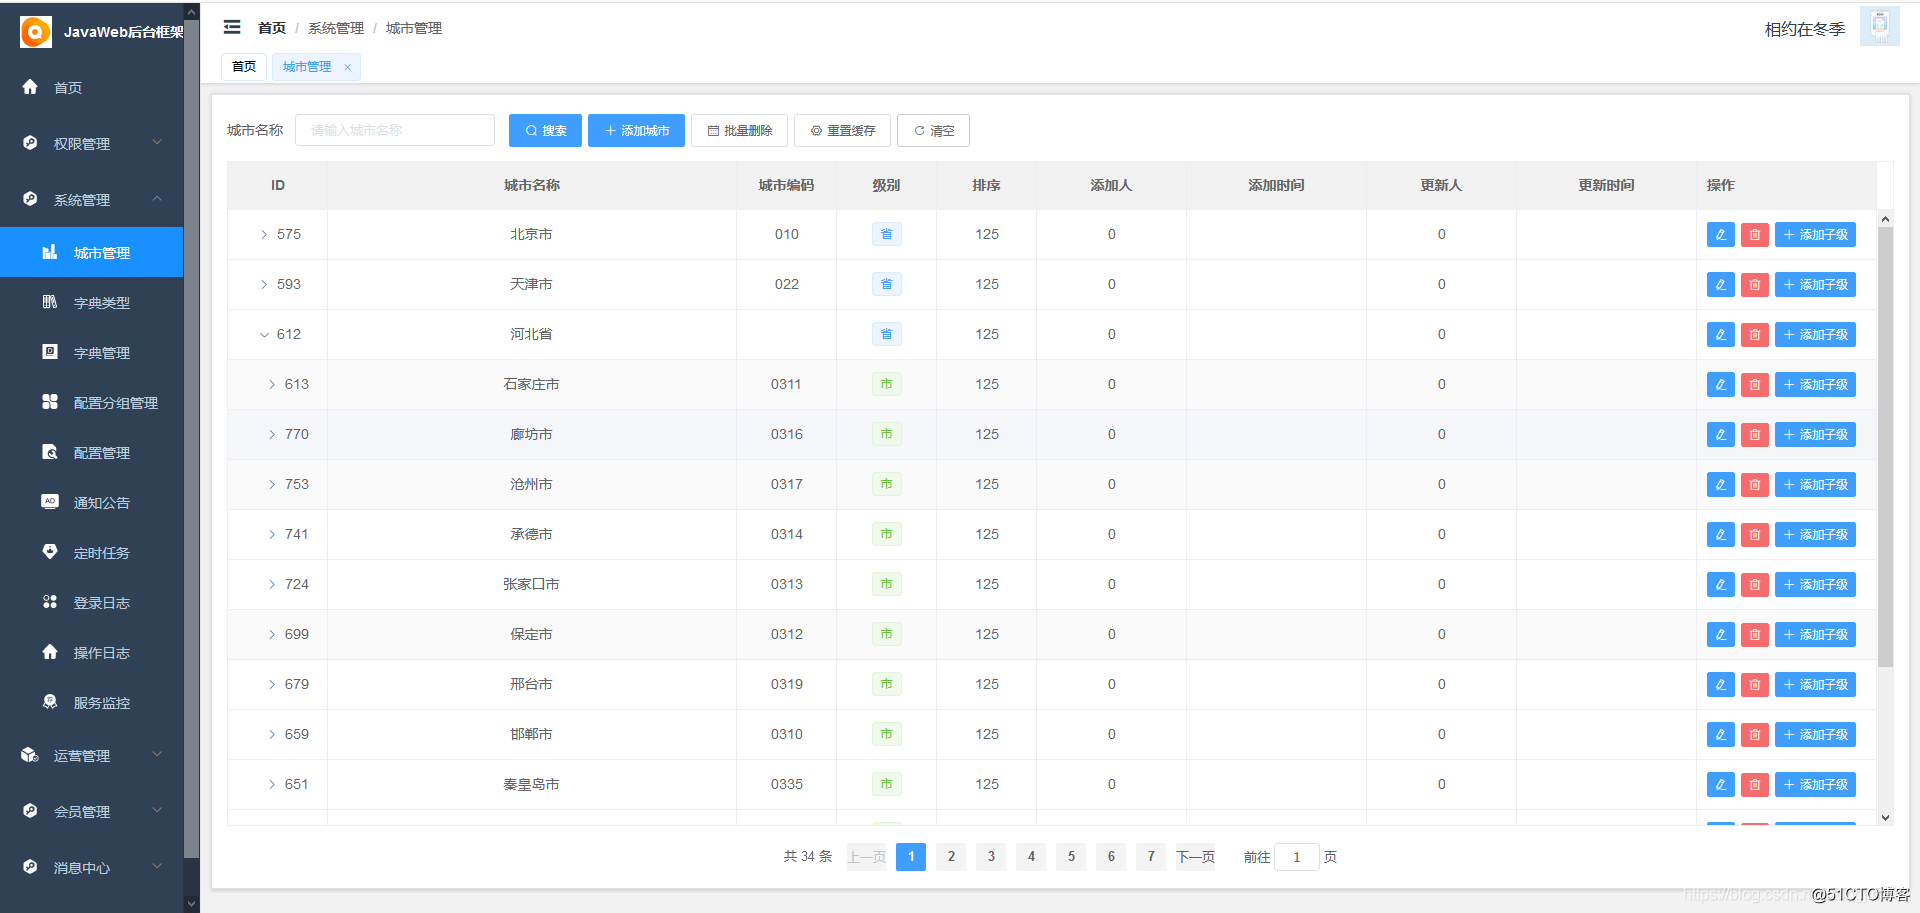Click the edit icon for 邢台市 row
This screenshot has width=1920, height=913.
(1720, 685)
